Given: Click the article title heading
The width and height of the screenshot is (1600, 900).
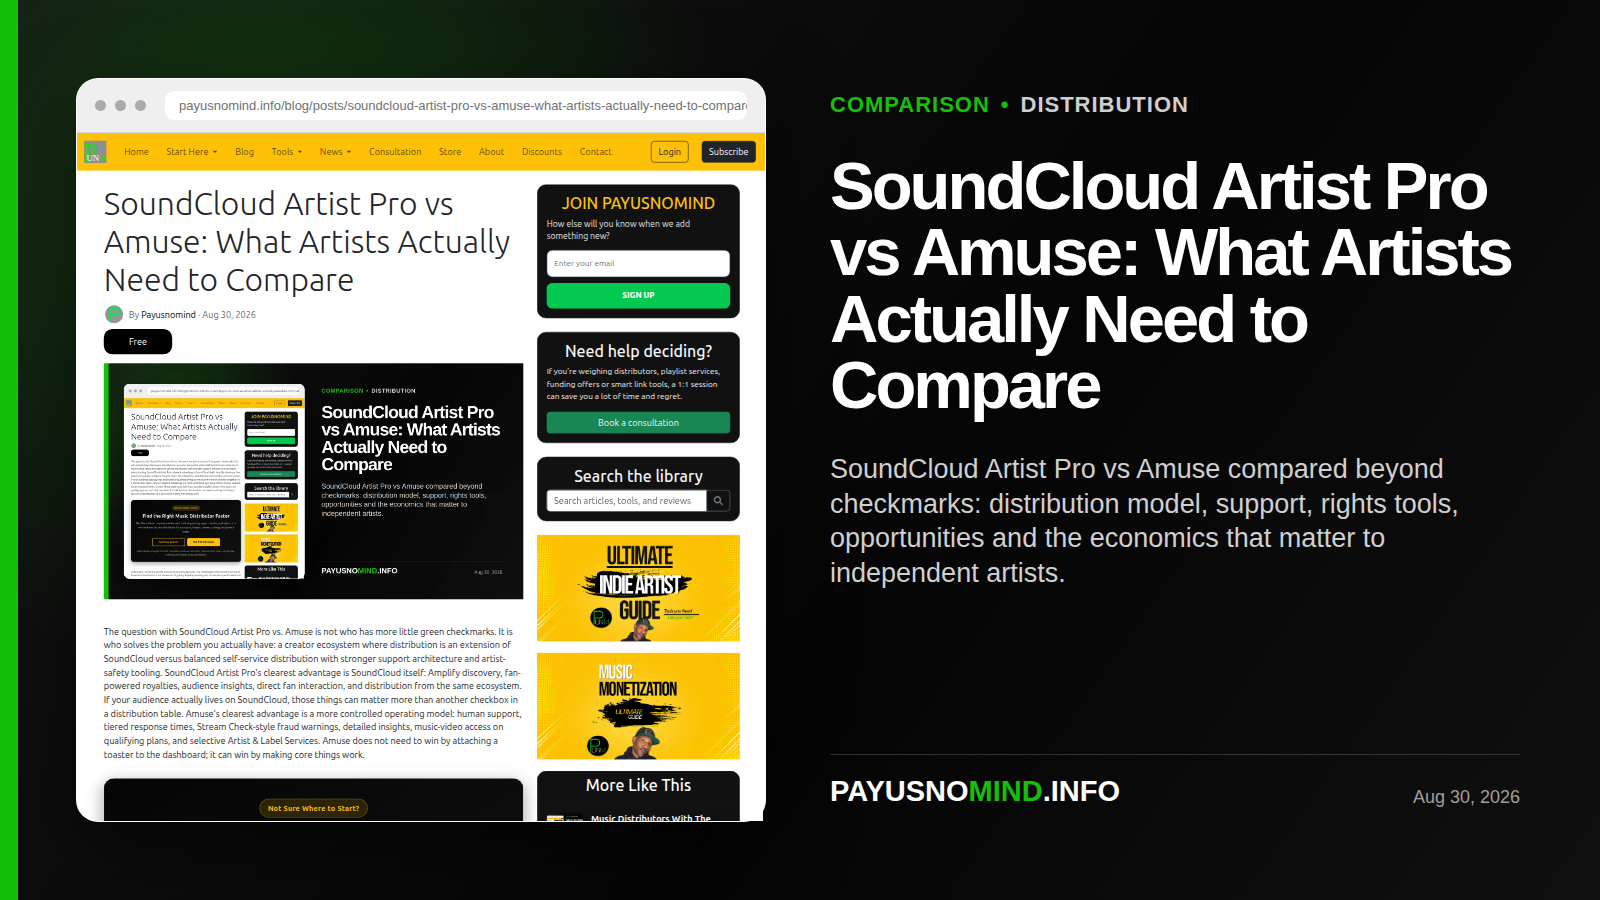Looking at the screenshot, I should (307, 242).
